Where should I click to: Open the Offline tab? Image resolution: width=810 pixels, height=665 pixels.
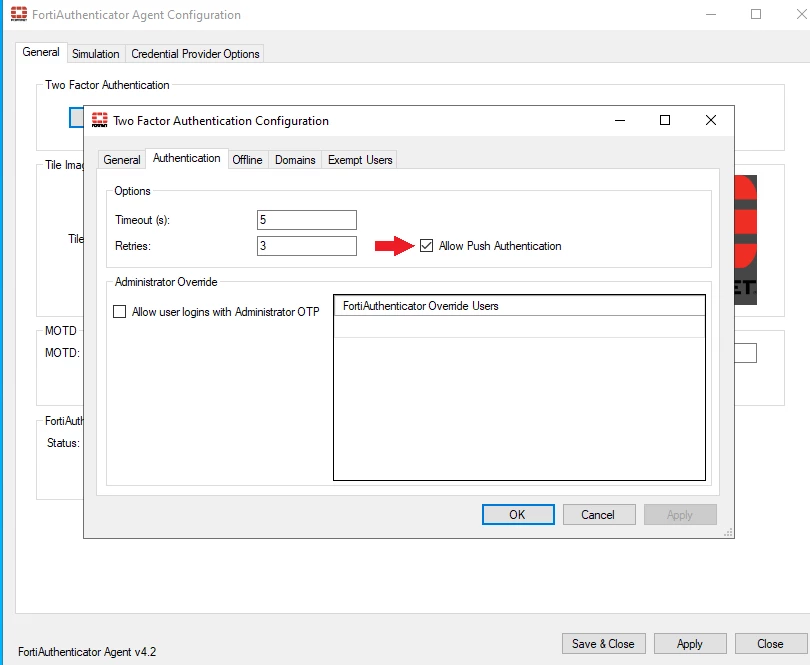247,160
